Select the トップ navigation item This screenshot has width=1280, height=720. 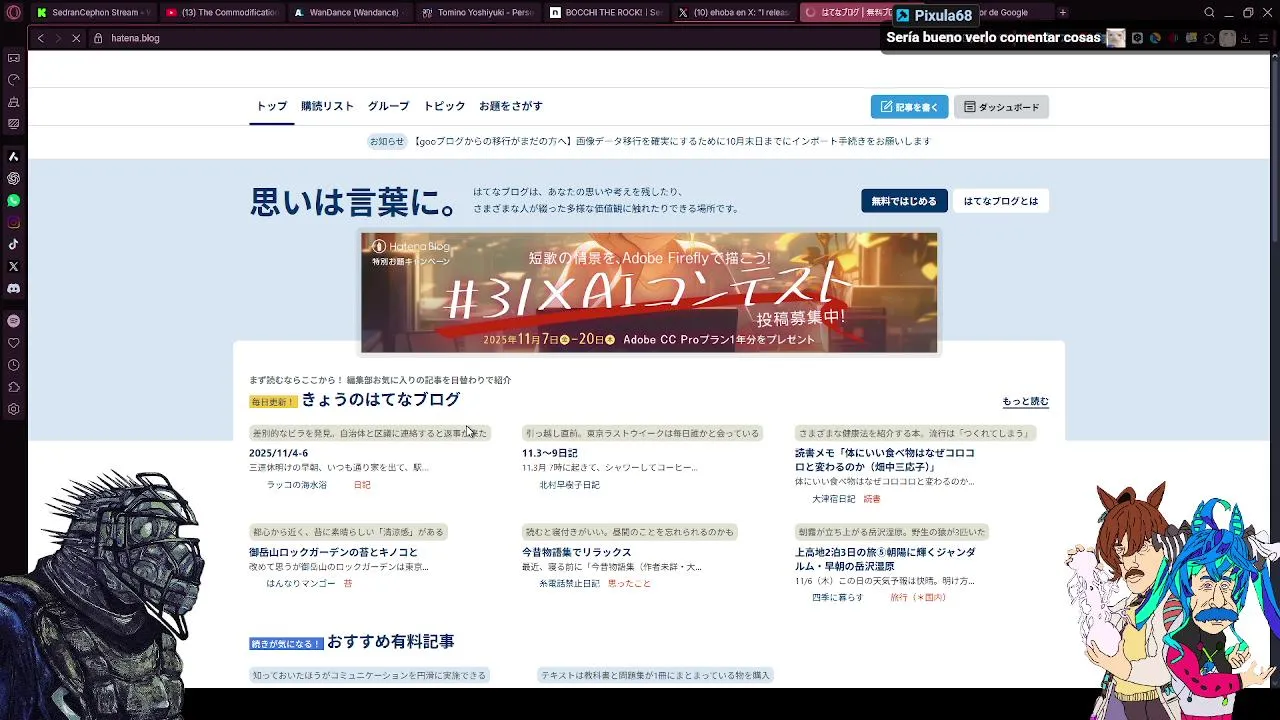[x=271, y=106]
